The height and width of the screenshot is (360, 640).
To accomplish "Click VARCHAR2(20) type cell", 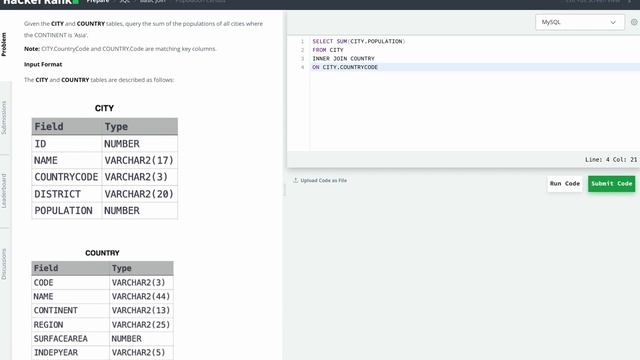I will pos(139,194).
